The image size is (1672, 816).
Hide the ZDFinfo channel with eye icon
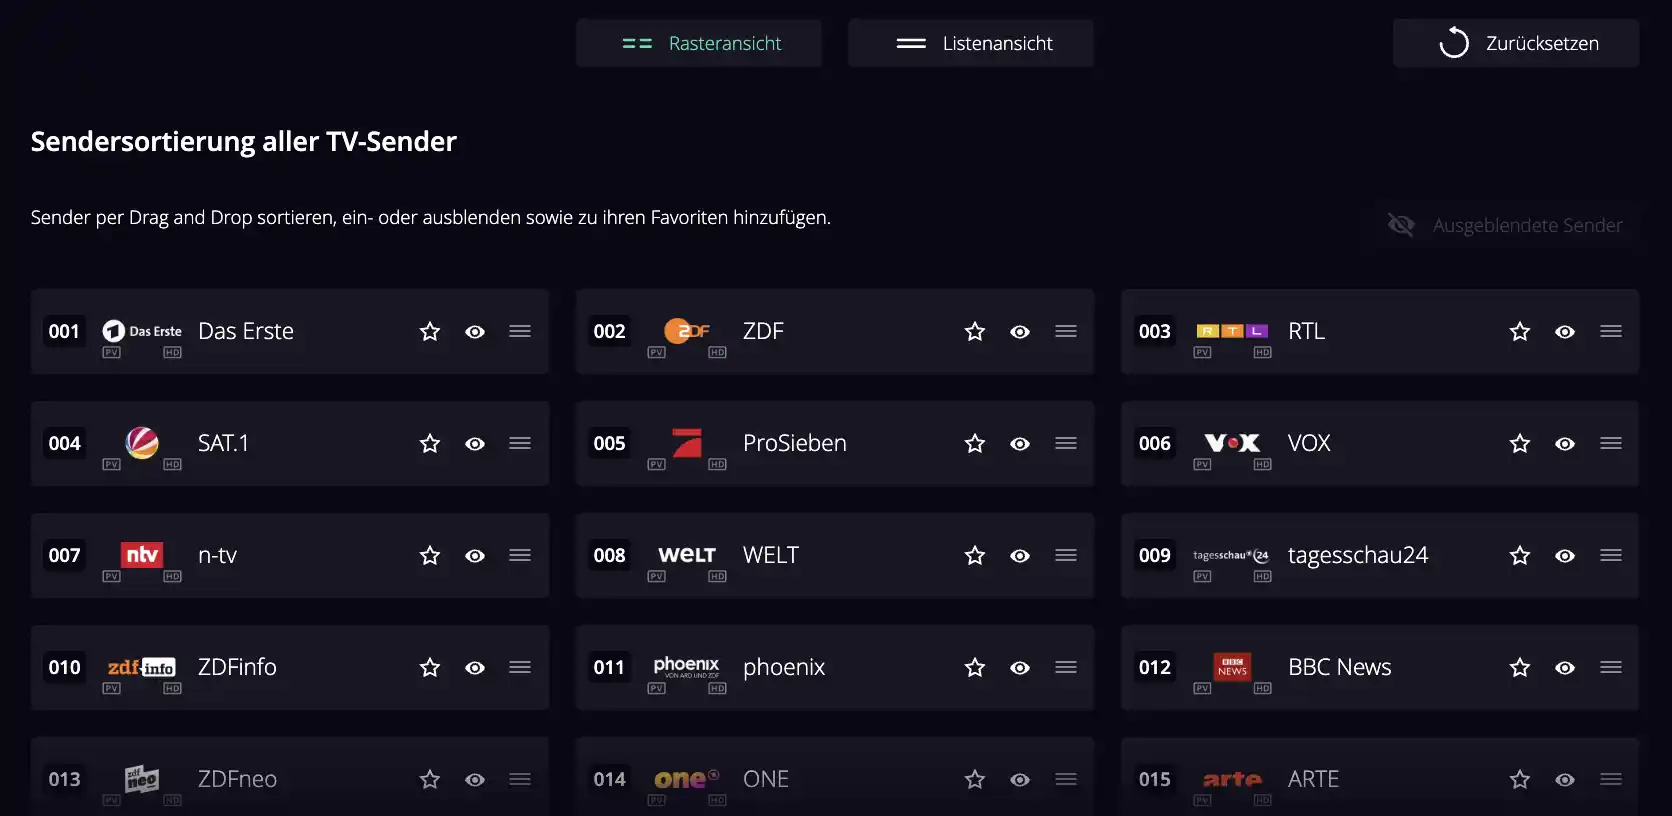(475, 667)
